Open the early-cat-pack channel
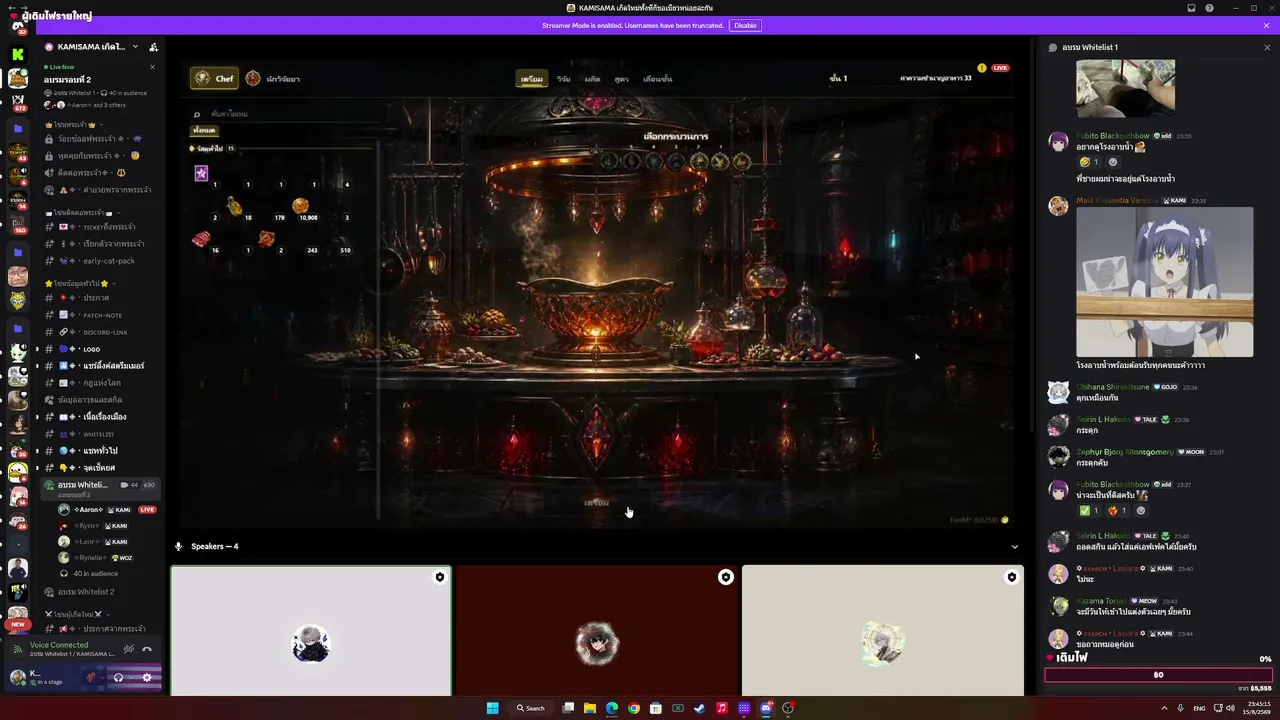The image size is (1280, 720). [100, 261]
